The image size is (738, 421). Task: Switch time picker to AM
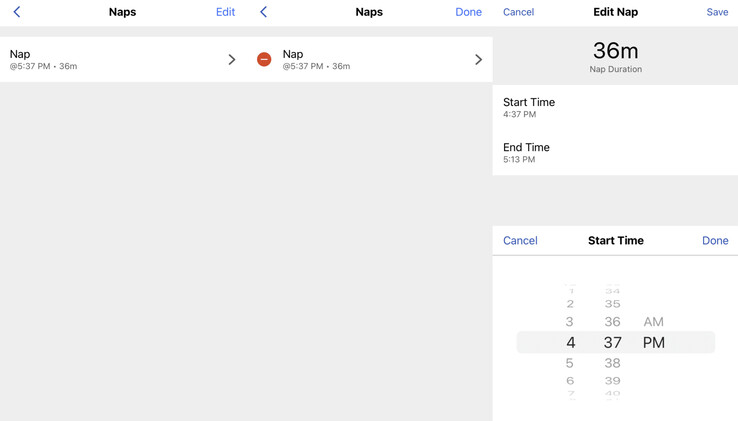[x=653, y=322]
